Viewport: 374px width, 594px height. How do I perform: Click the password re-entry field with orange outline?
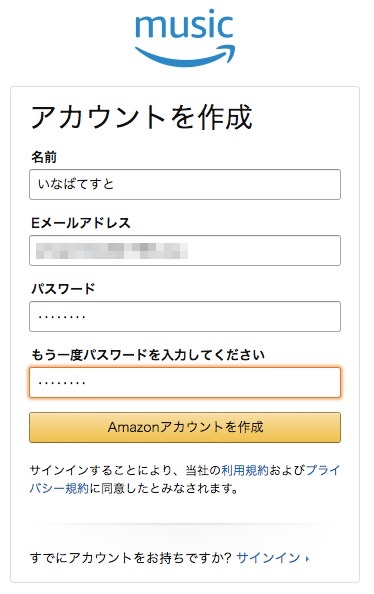(185, 382)
